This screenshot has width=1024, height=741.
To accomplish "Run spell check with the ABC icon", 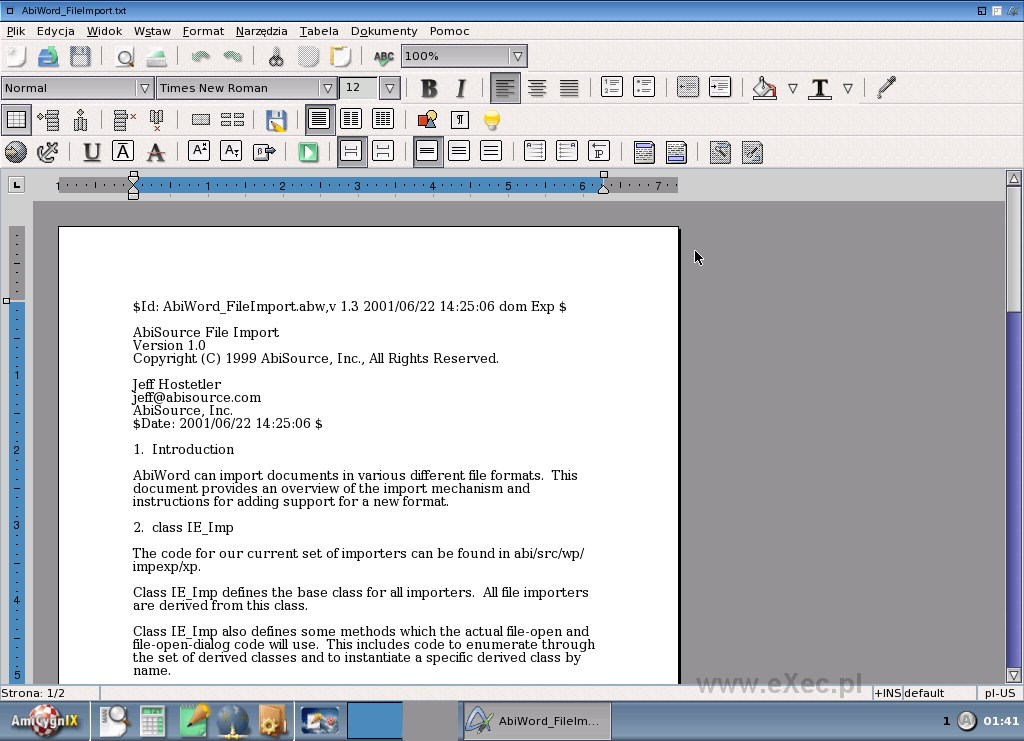I will pos(383,57).
